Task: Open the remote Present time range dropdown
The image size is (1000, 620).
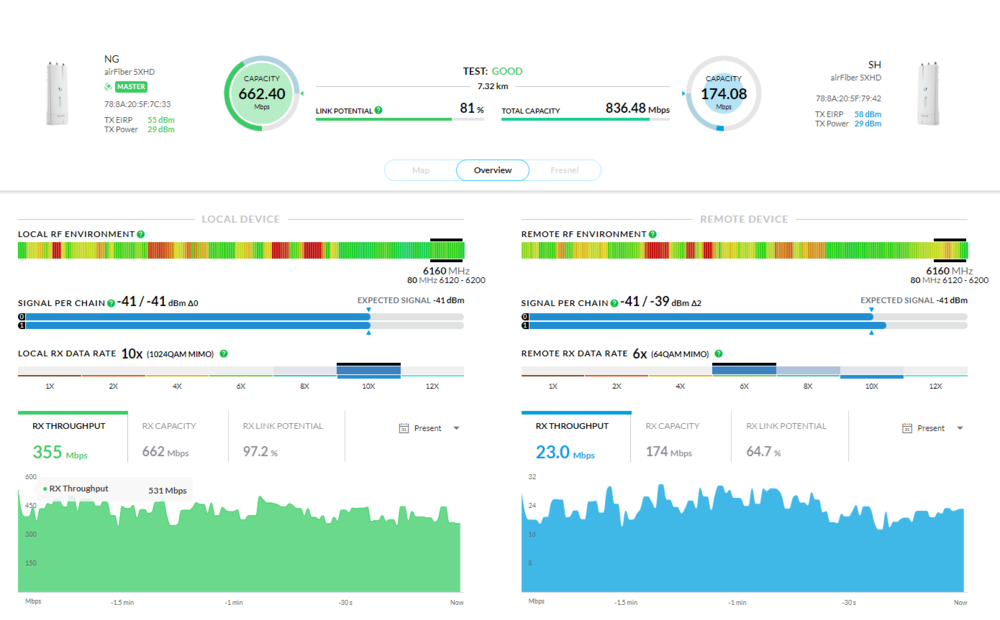Action: pos(933,428)
